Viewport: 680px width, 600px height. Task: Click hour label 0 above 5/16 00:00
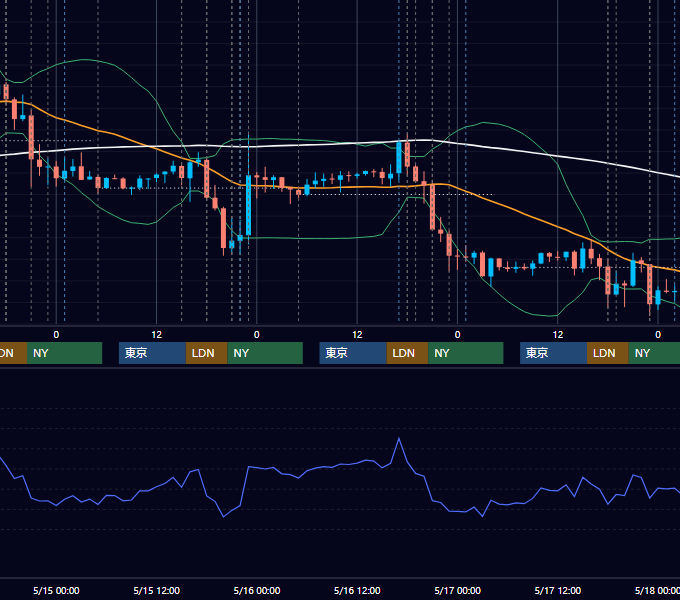(257, 335)
